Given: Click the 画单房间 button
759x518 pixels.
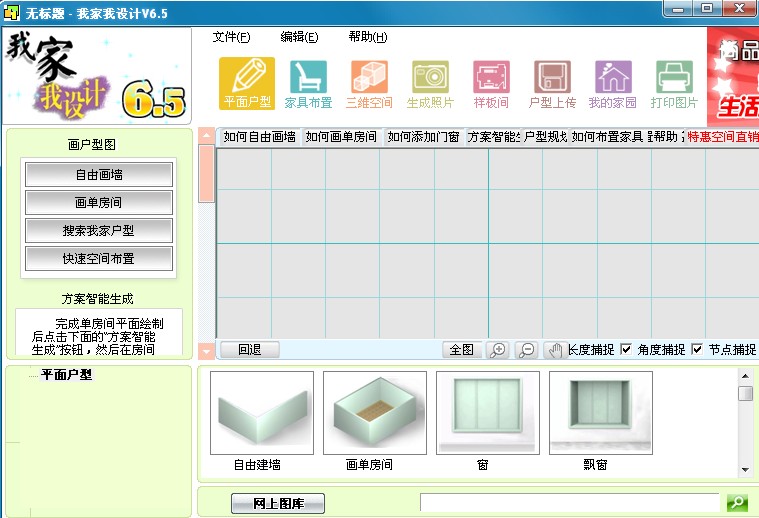Looking at the screenshot, I should 99,203.
